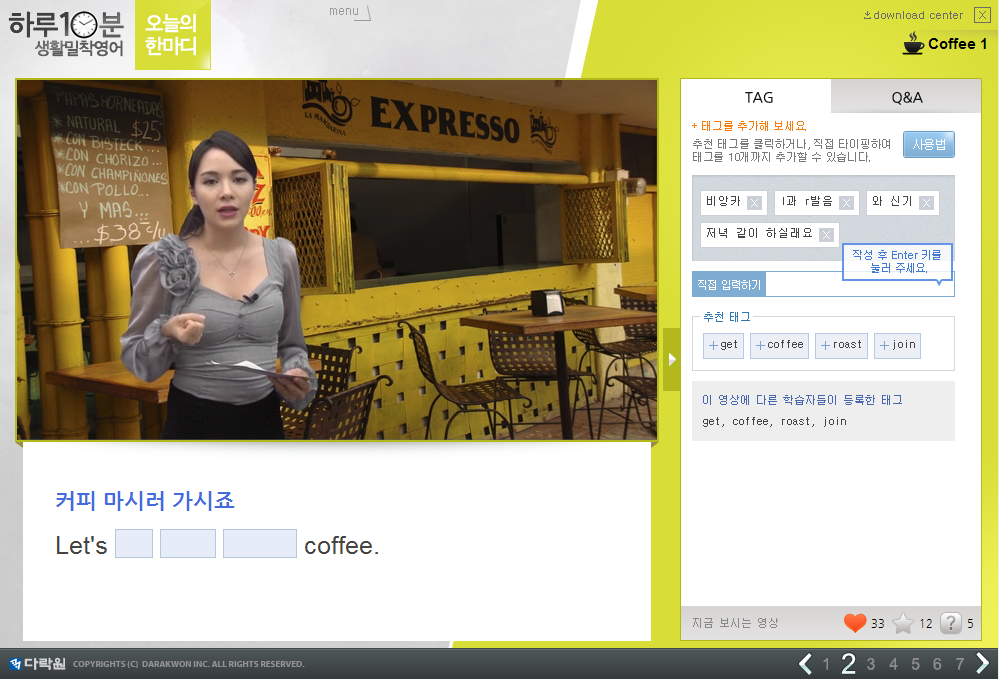Select the TAG tab

click(758, 97)
